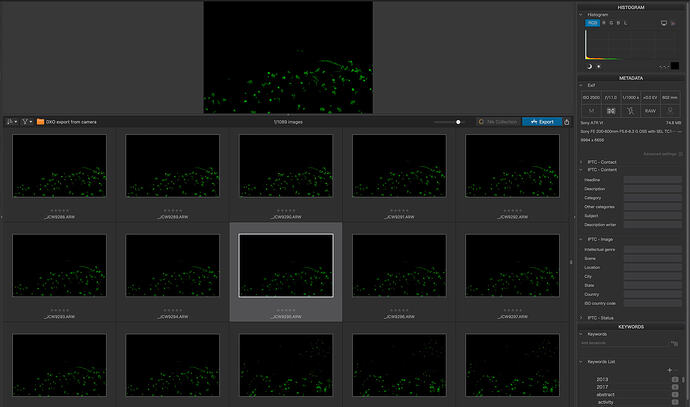
Task: Select the L luminance histogram channel
Action: tap(625, 23)
